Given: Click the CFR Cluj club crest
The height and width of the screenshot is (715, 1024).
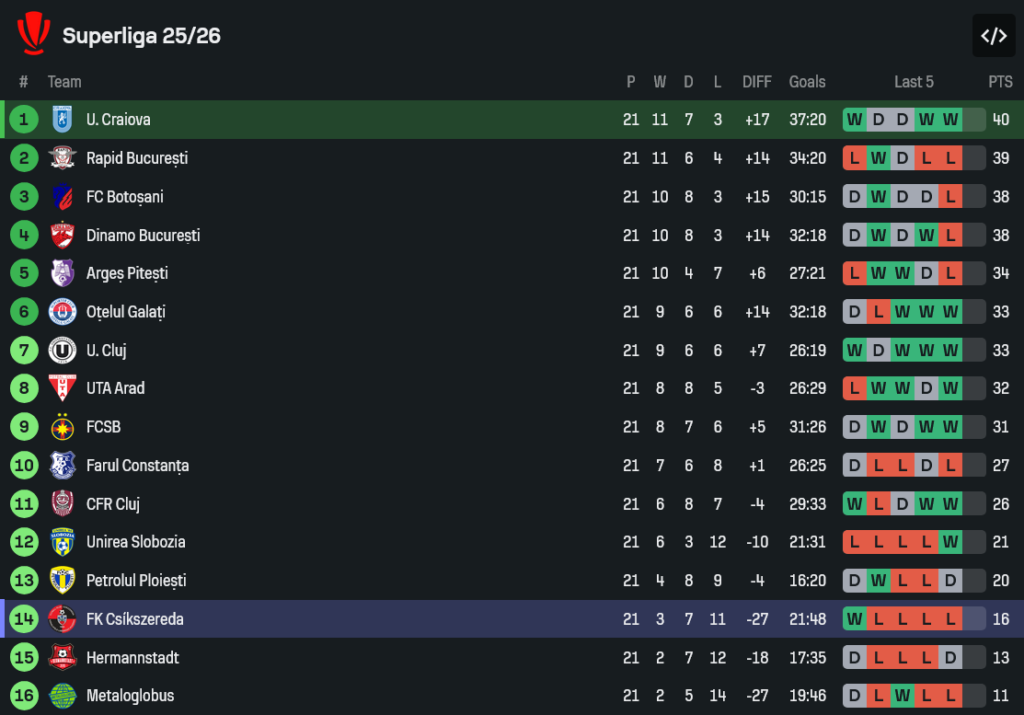Looking at the screenshot, I should [x=62, y=504].
